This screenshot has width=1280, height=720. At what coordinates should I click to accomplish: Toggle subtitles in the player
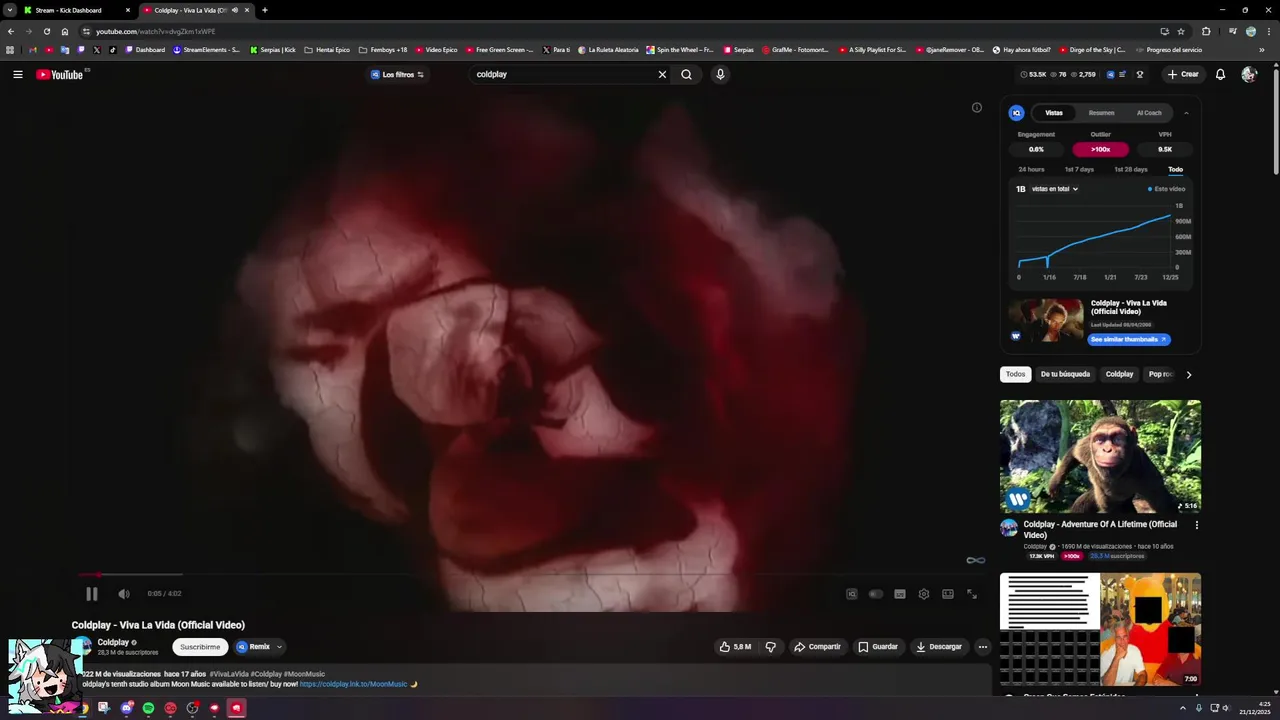click(x=900, y=594)
